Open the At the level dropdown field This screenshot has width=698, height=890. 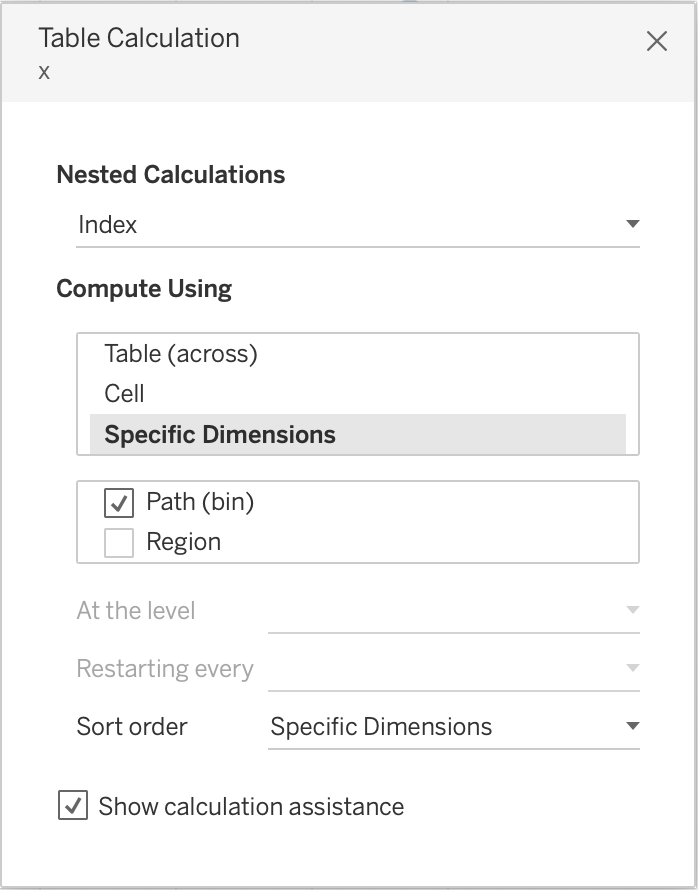pos(452,611)
